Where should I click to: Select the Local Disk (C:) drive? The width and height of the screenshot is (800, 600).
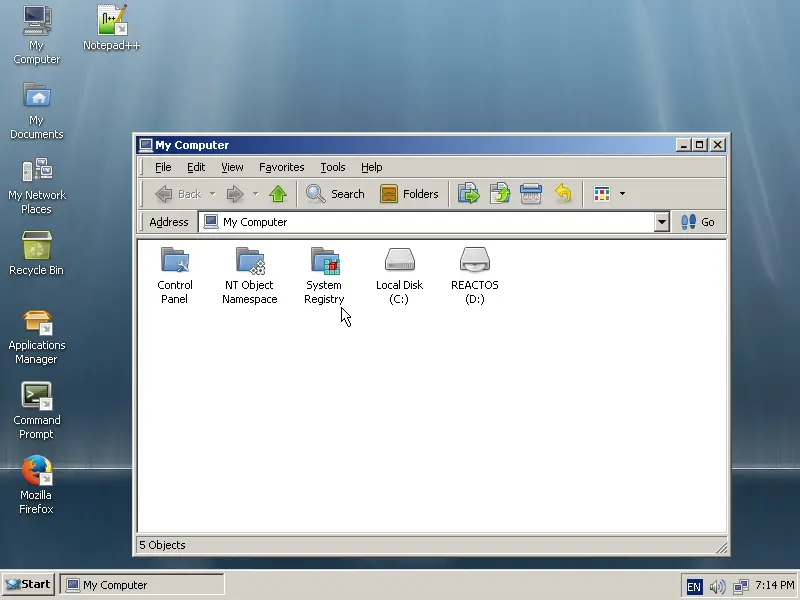(399, 261)
